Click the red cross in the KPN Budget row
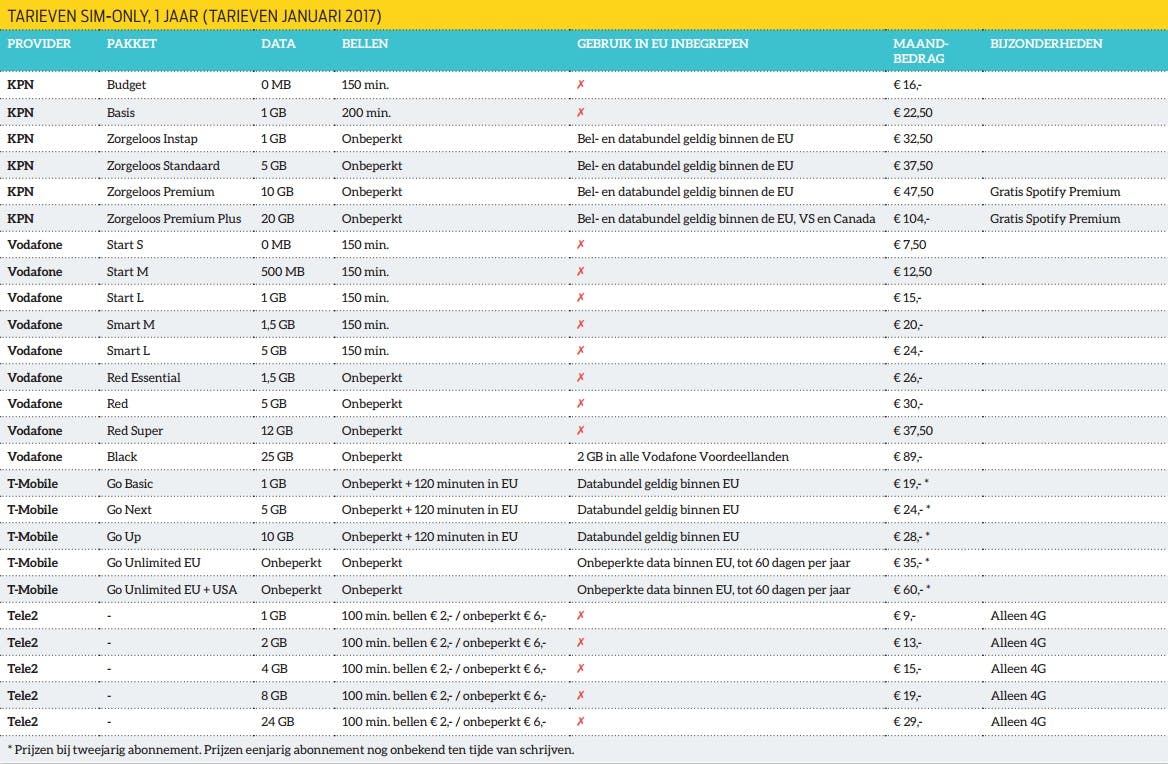This screenshot has height=764, width=1168. tap(580, 85)
